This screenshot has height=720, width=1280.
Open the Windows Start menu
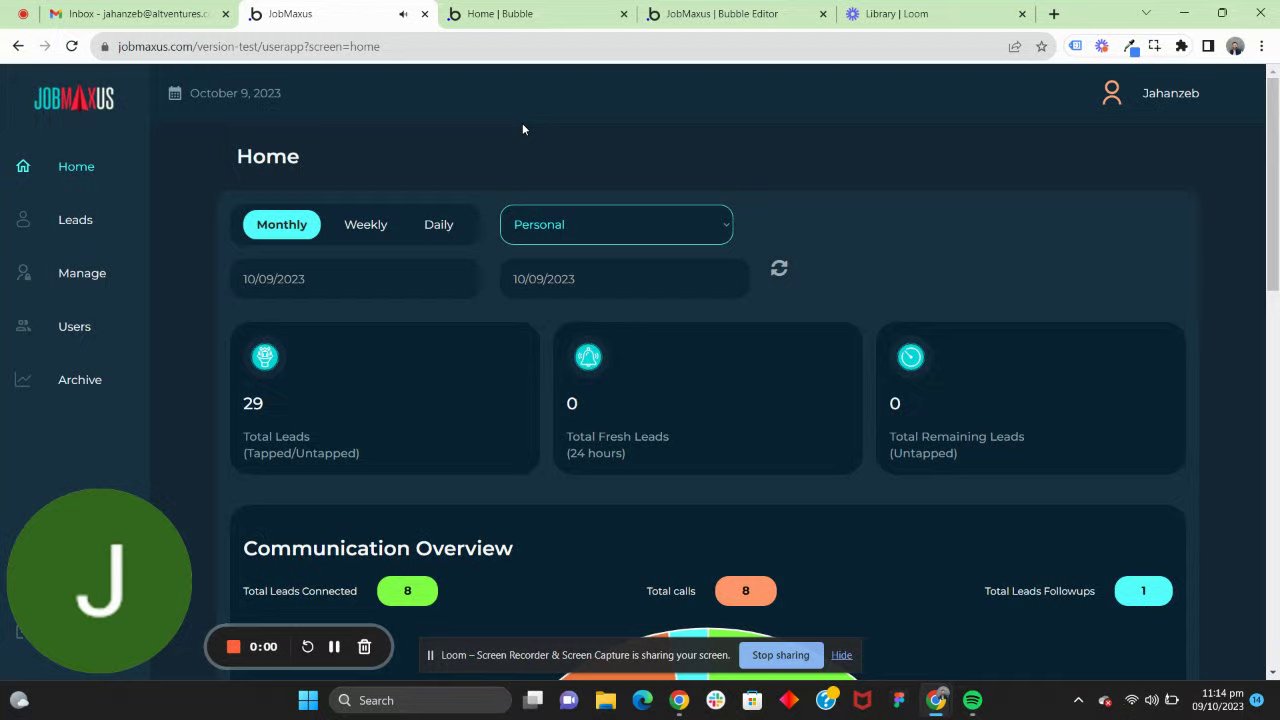click(308, 700)
